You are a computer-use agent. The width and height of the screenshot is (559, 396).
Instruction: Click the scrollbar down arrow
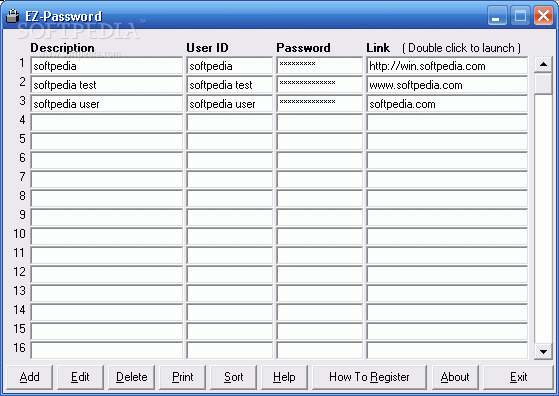tap(543, 351)
